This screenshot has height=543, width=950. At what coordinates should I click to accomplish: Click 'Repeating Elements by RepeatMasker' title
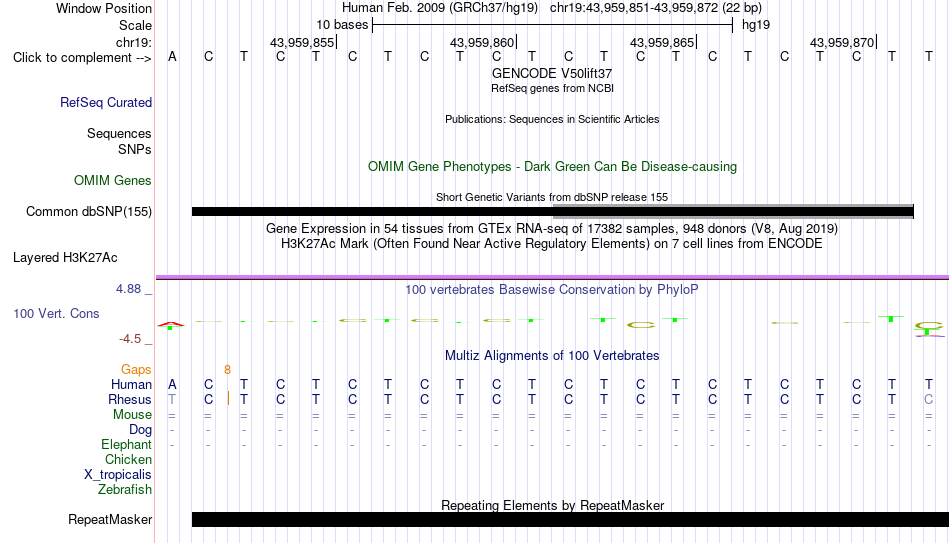[553, 505]
